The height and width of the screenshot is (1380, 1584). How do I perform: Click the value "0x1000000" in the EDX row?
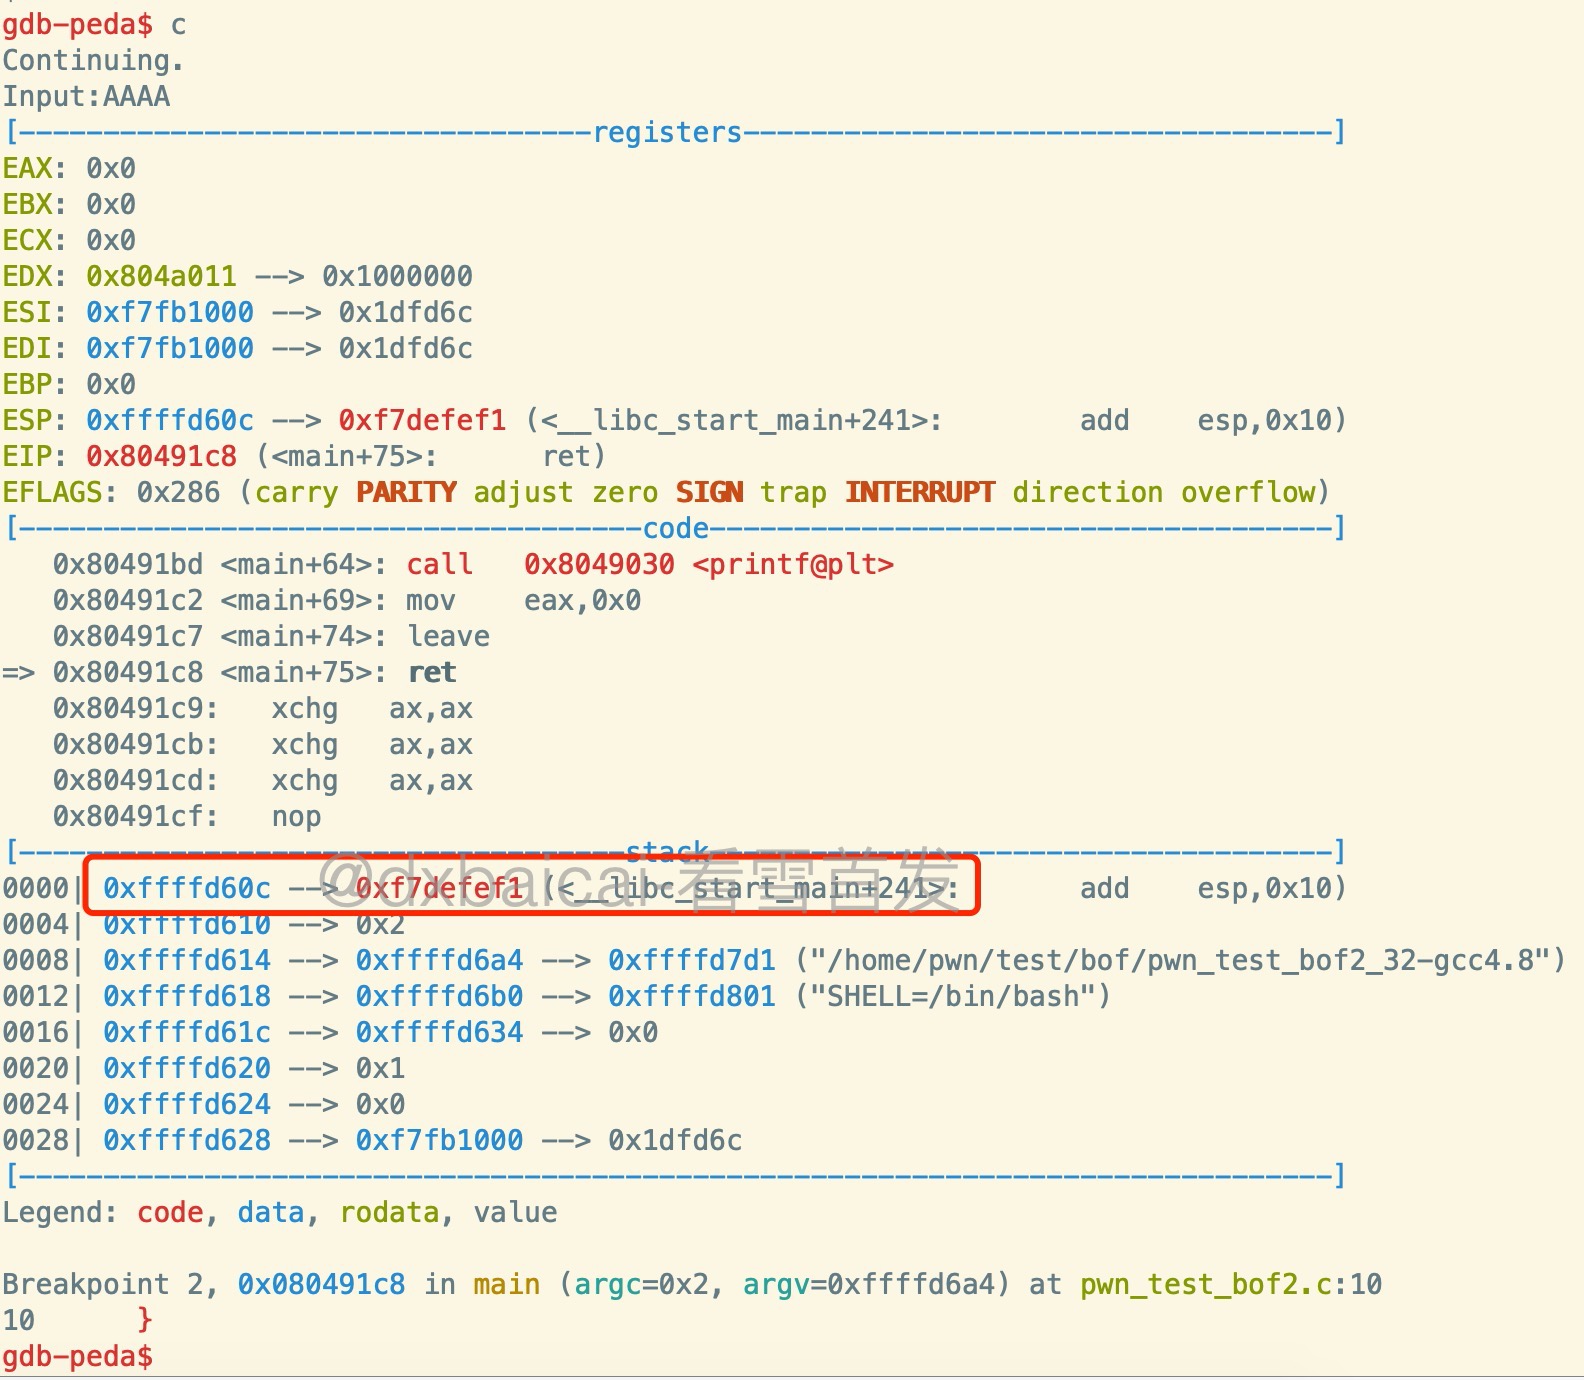pyautogui.click(x=397, y=277)
